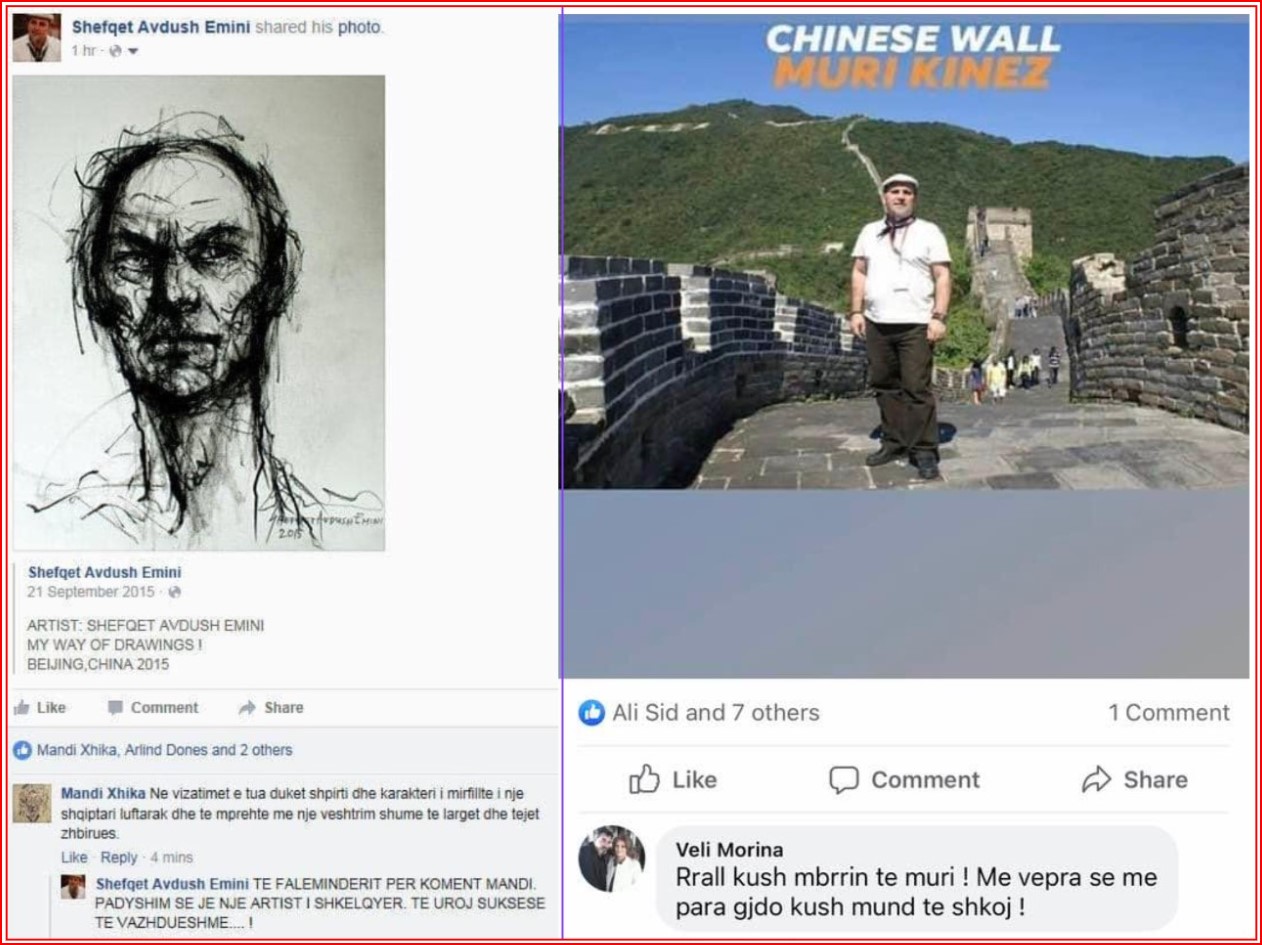Open the post options dropdown arrow next to 1 hr
The width and height of the screenshot is (1262, 945).
(133, 52)
